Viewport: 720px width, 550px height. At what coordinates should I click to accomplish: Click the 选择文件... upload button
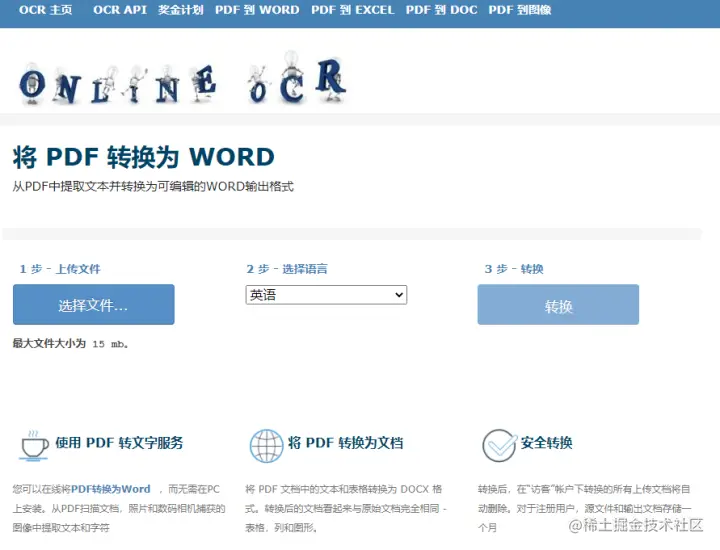tap(94, 304)
